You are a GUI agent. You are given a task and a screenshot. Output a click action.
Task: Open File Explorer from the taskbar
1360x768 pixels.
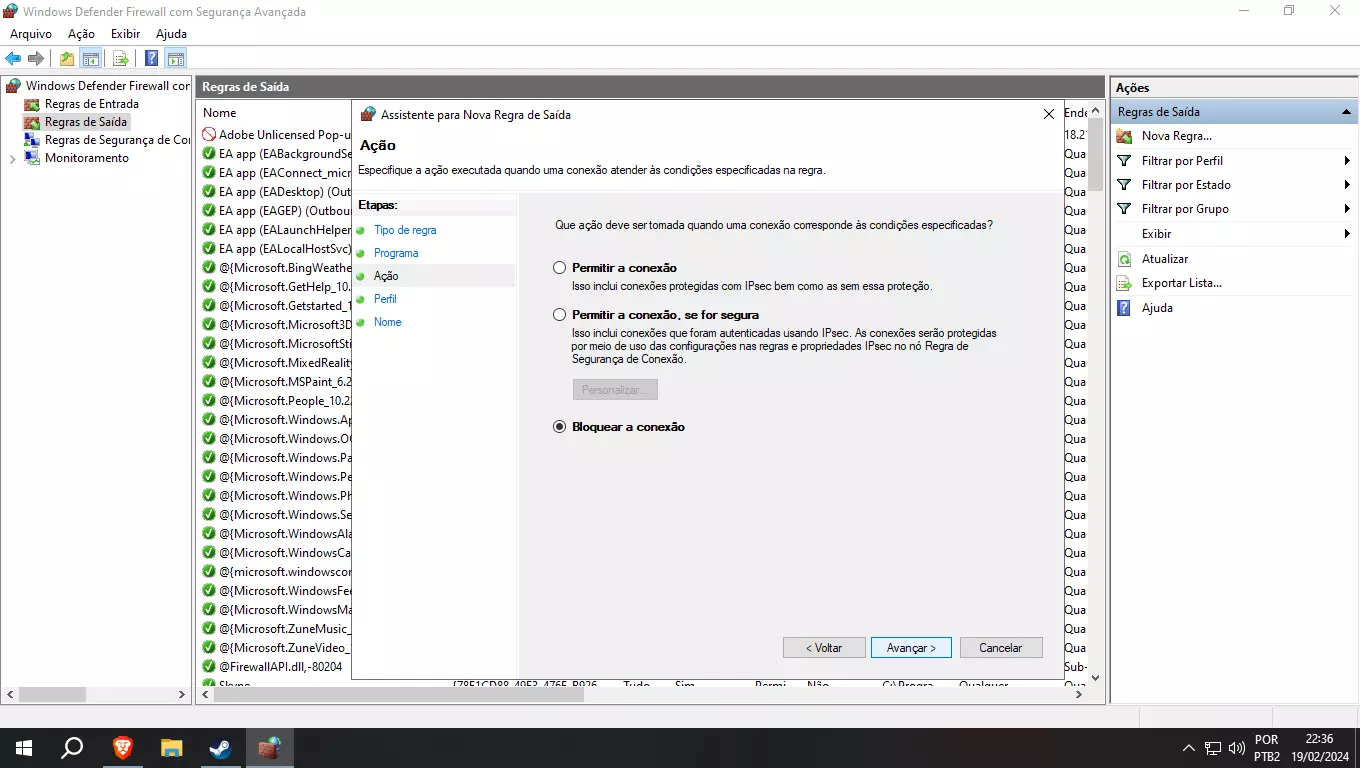click(x=171, y=747)
